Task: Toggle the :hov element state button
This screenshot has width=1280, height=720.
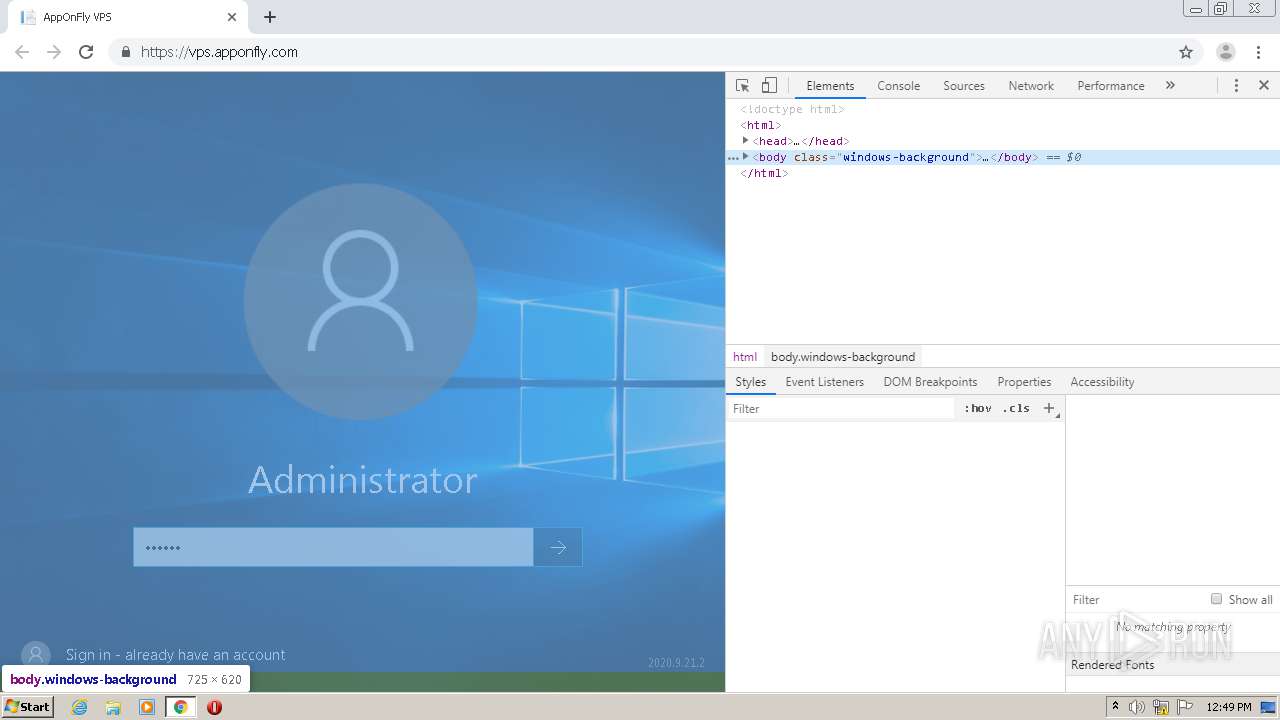Action: pyautogui.click(x=977, y=409)
